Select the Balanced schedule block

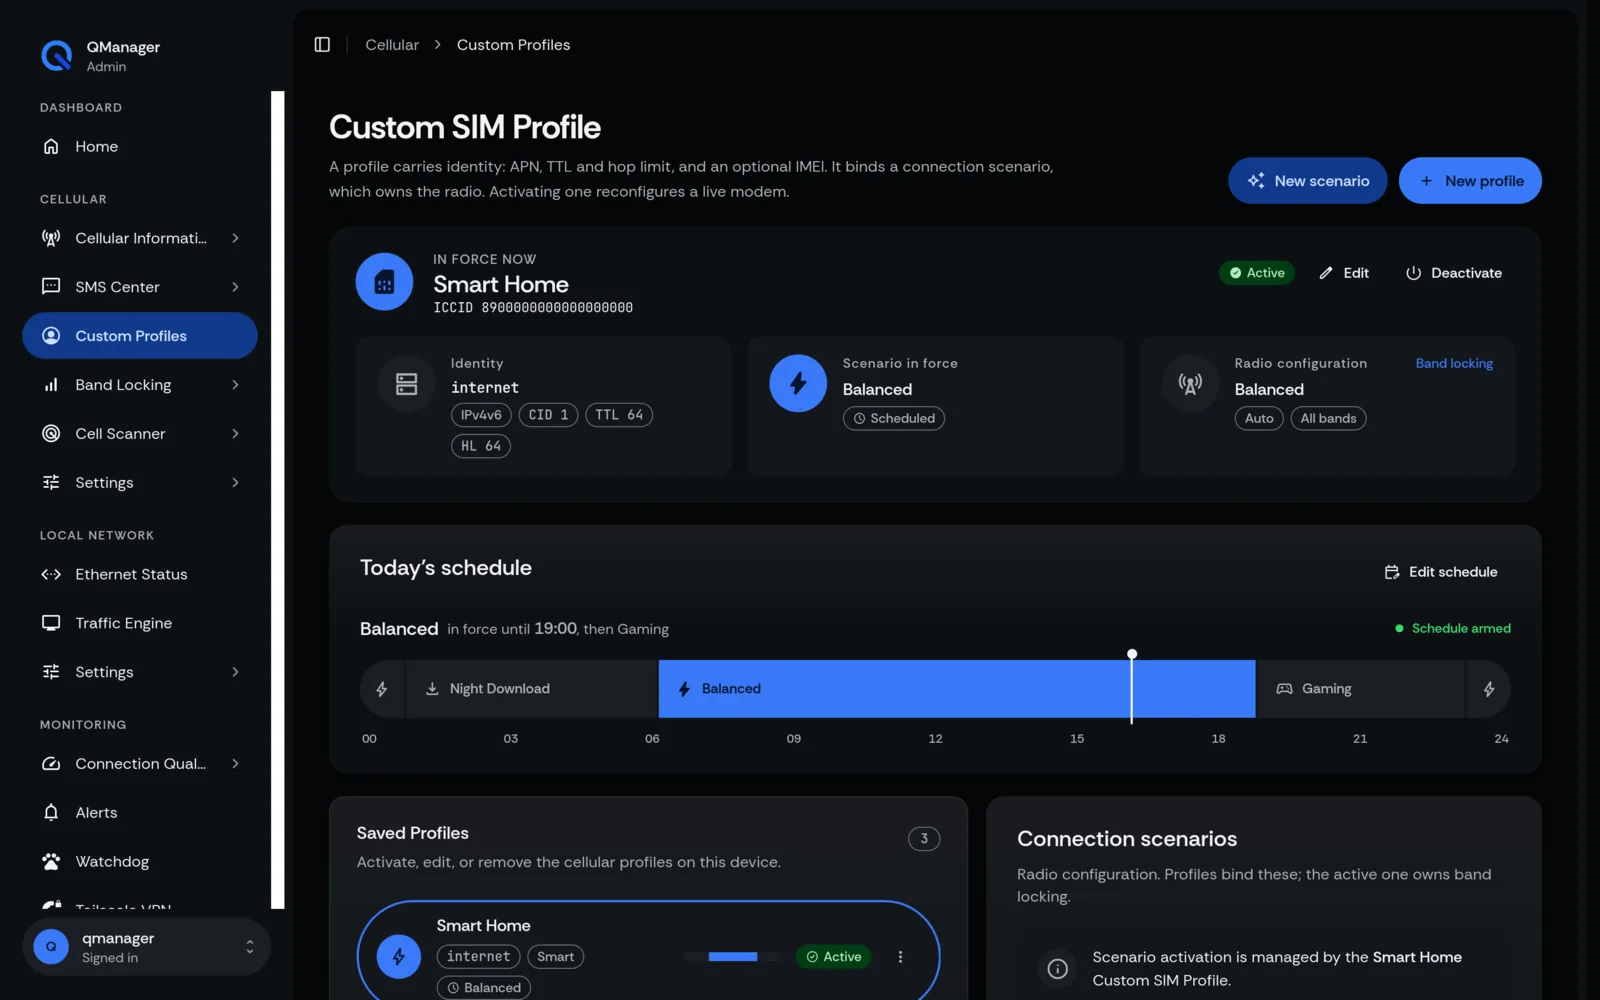point(957,689)
